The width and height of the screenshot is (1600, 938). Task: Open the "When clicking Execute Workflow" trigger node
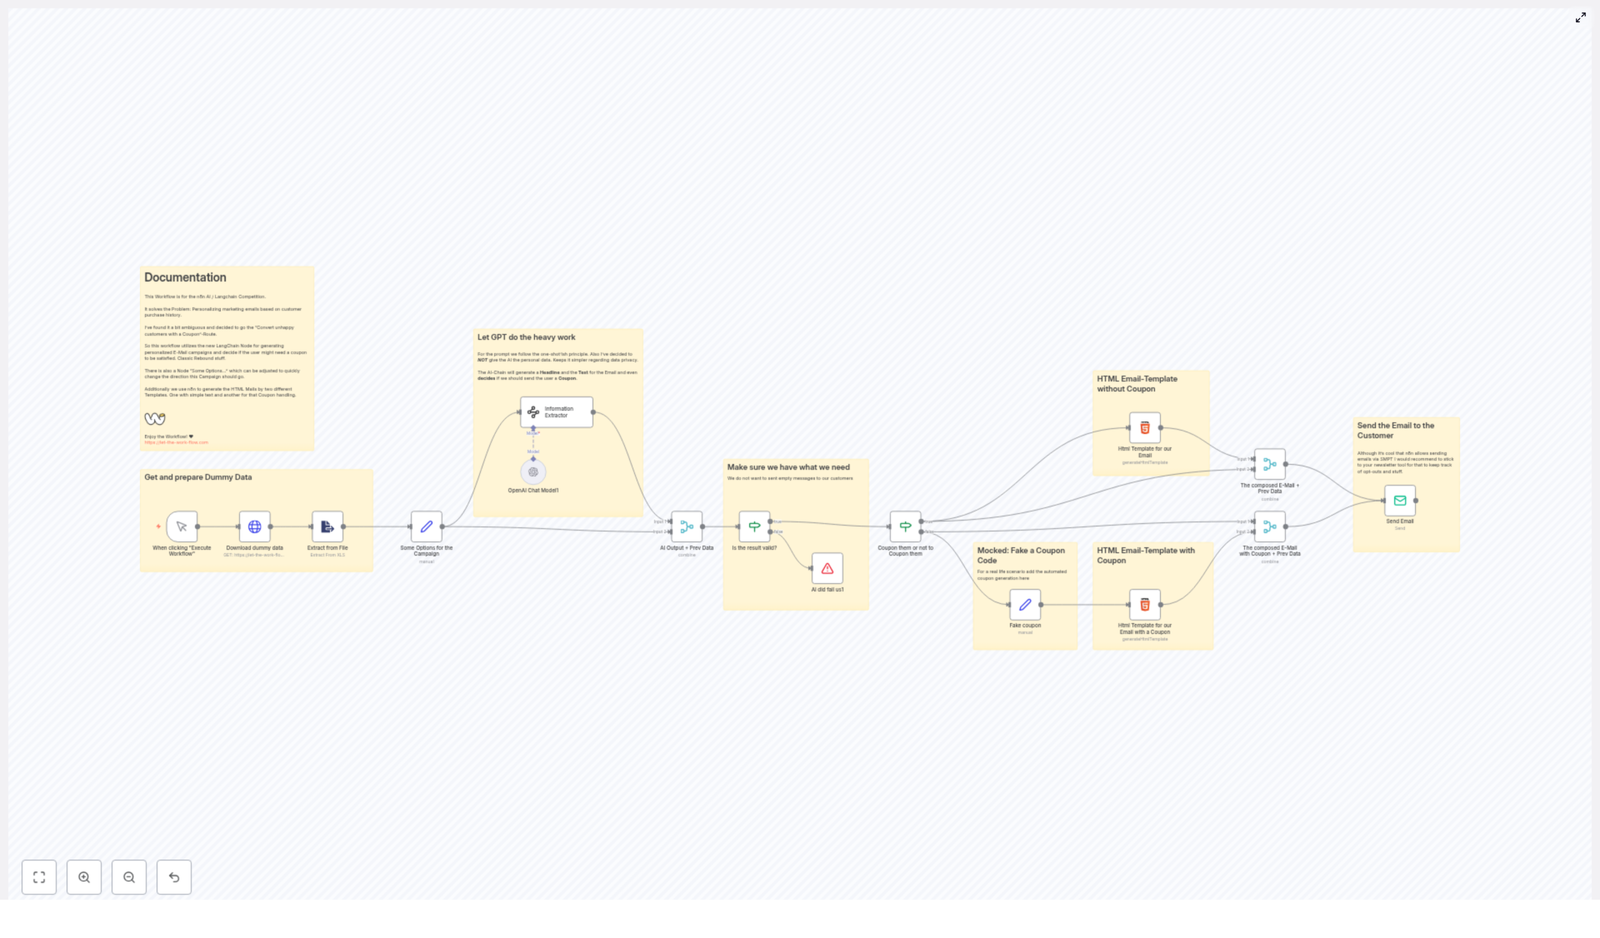[x=181, y=527]
